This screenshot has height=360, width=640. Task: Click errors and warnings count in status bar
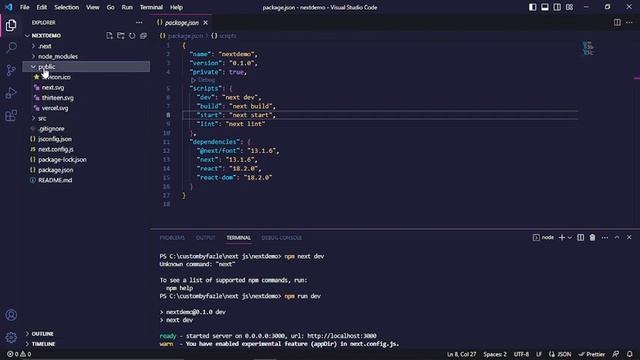19,354
